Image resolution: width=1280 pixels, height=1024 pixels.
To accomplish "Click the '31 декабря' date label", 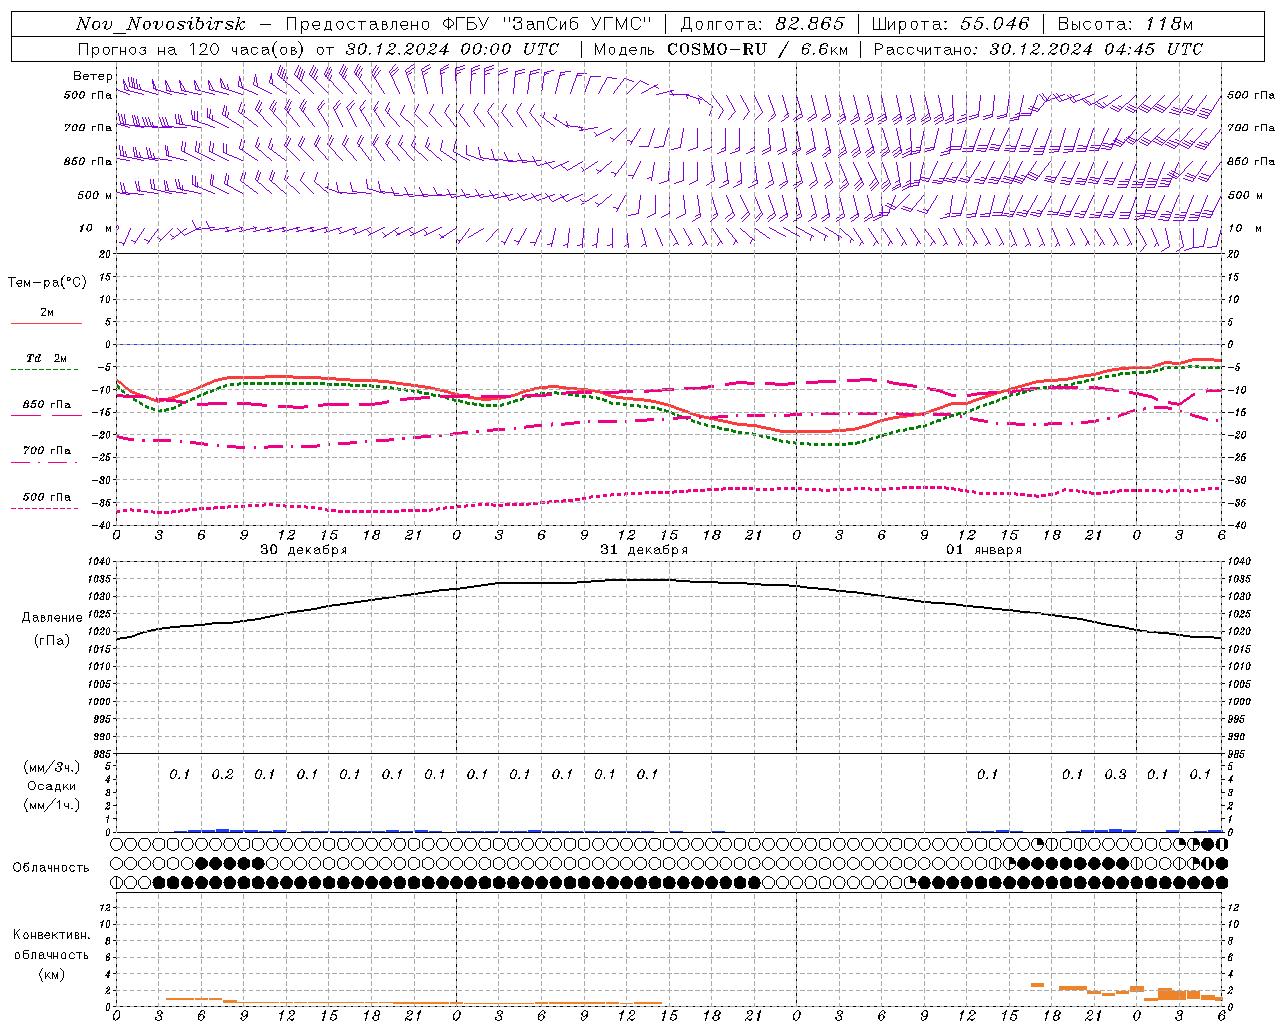I will 644,549.
